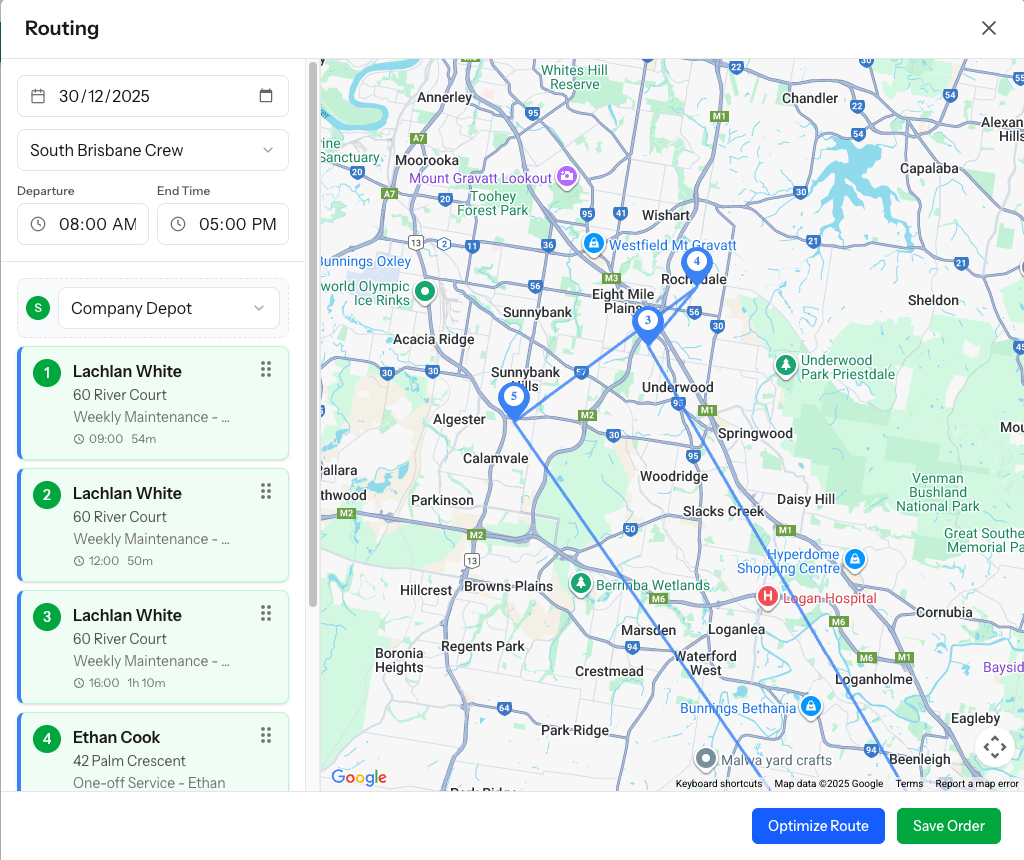
Task: Expand the Company Depot start location dropdown
Action: [x=168, y=308]
